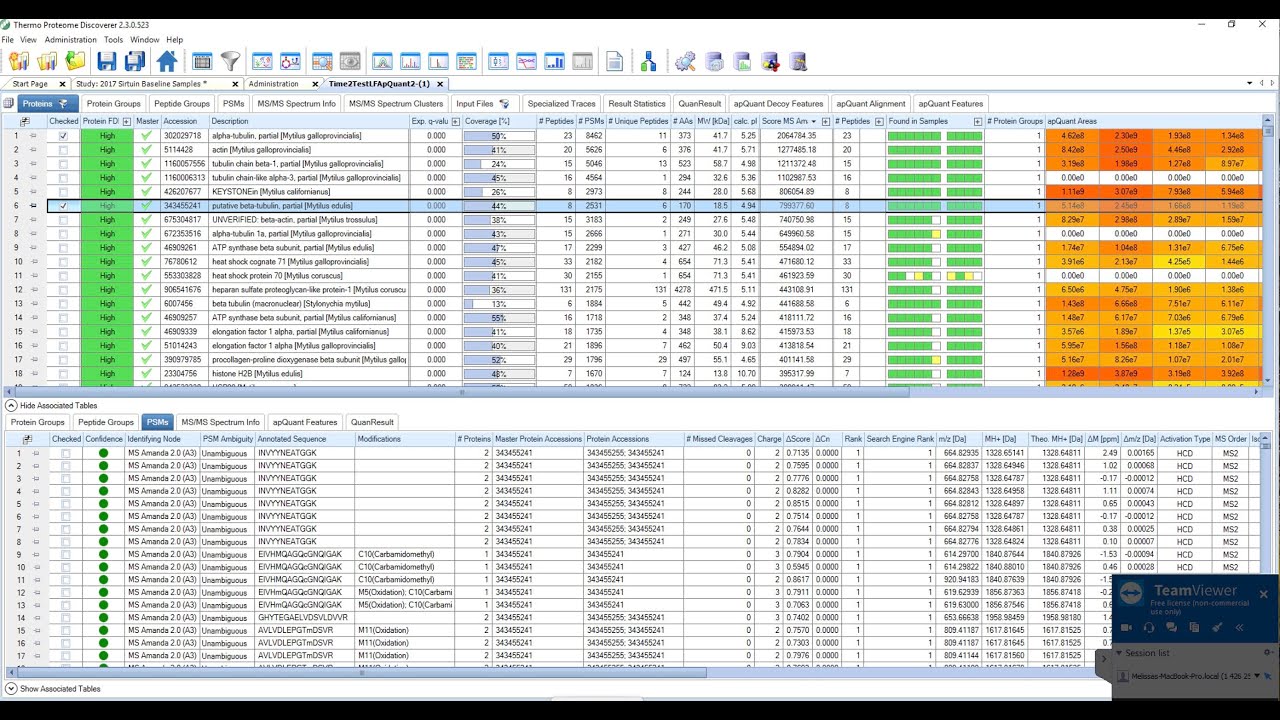Click the TeamViewer video camera icon
This screenshot has width=1280, height=720.
[x=1126, y=627]
